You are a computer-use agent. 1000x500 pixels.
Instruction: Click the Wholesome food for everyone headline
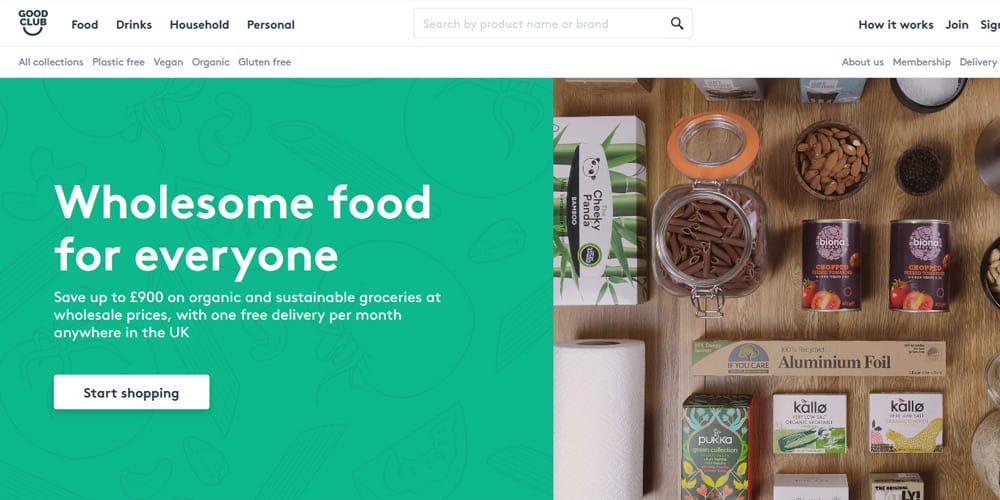point(242,228)
